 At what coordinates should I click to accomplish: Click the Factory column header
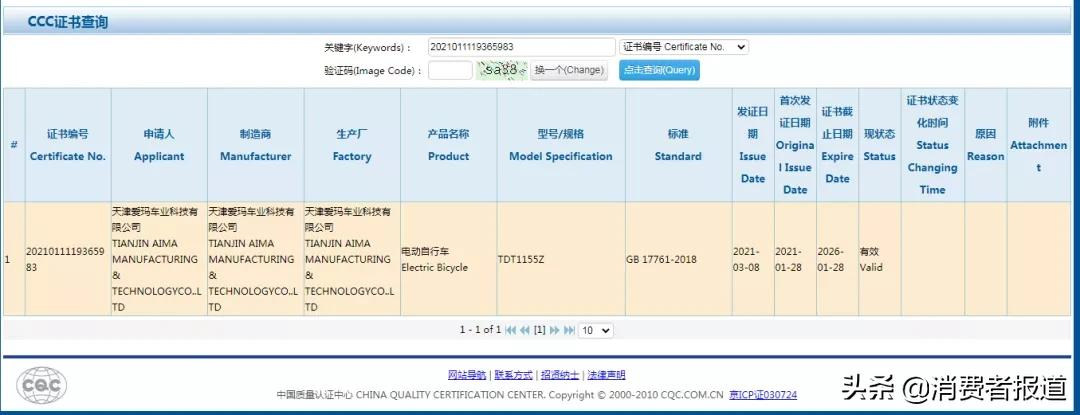[x=352, y=145]
